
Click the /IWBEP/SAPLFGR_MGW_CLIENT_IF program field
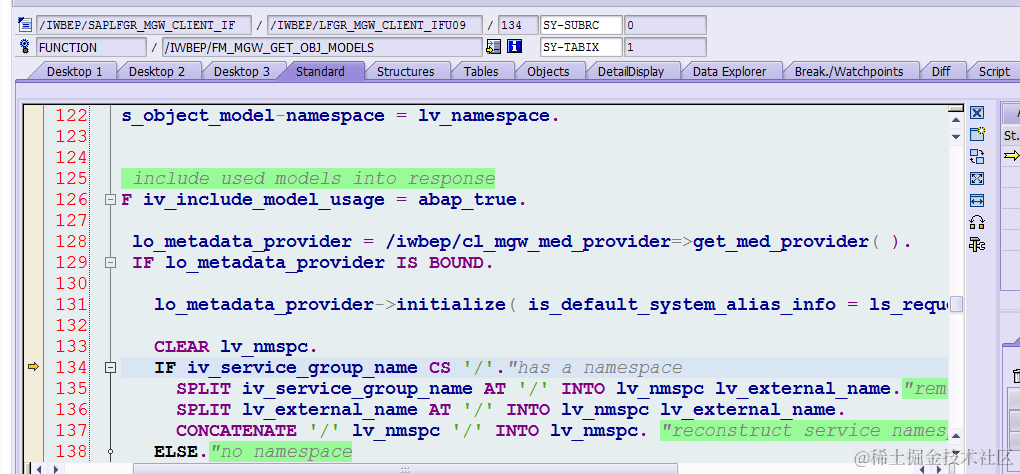coord(144,25)
